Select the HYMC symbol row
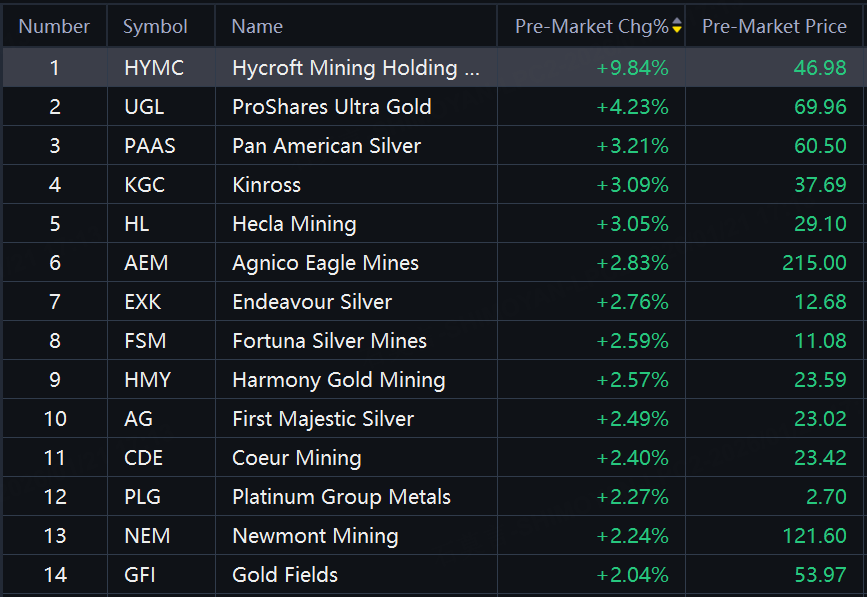The image size is (867, 597). pyautogui.click(x=154, y=68)
